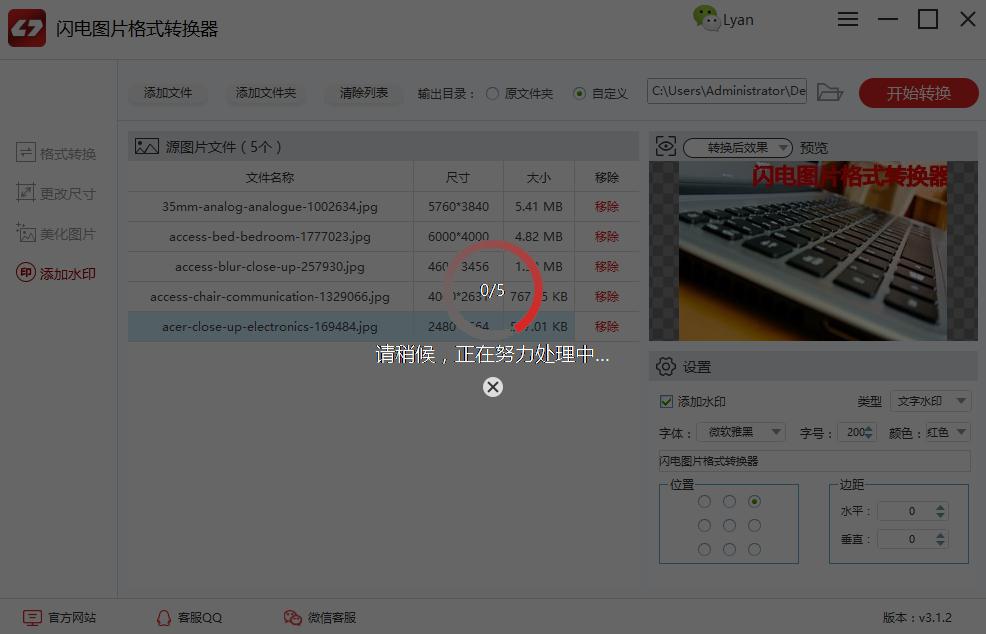Click the 文件名称 column header
Image resolution: width=986 pixels, height=634 pixels.
pos(270,177)
